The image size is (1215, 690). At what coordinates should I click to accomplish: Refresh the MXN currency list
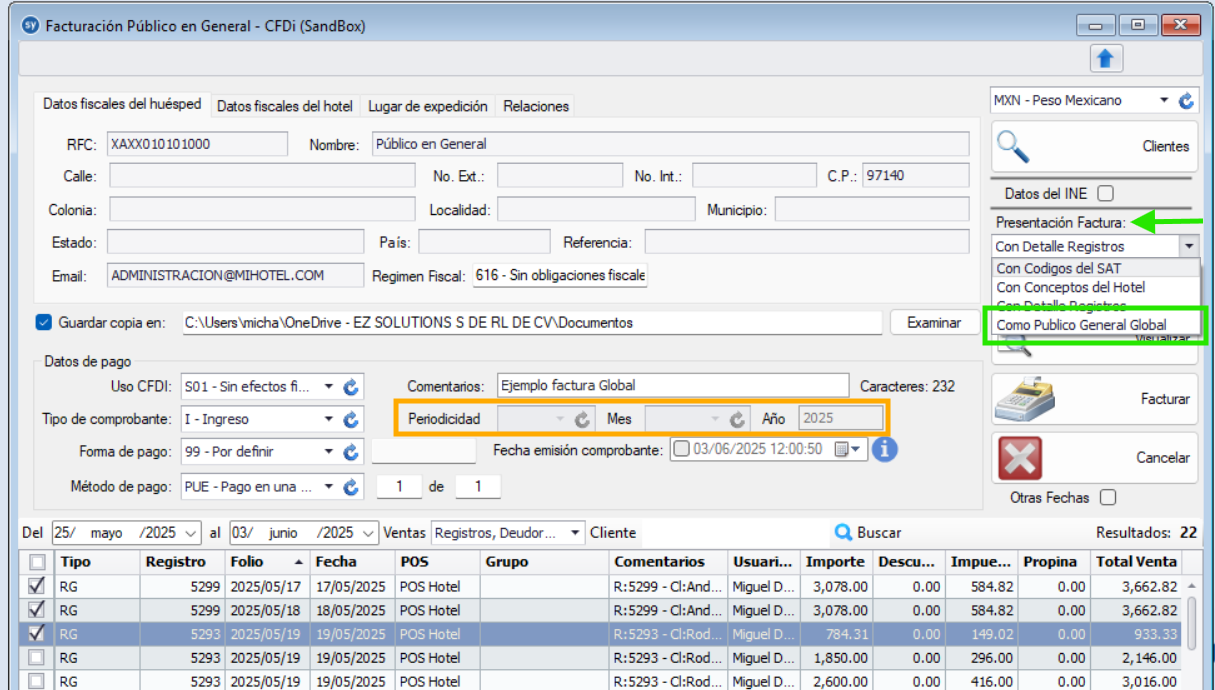(1186, 100)
